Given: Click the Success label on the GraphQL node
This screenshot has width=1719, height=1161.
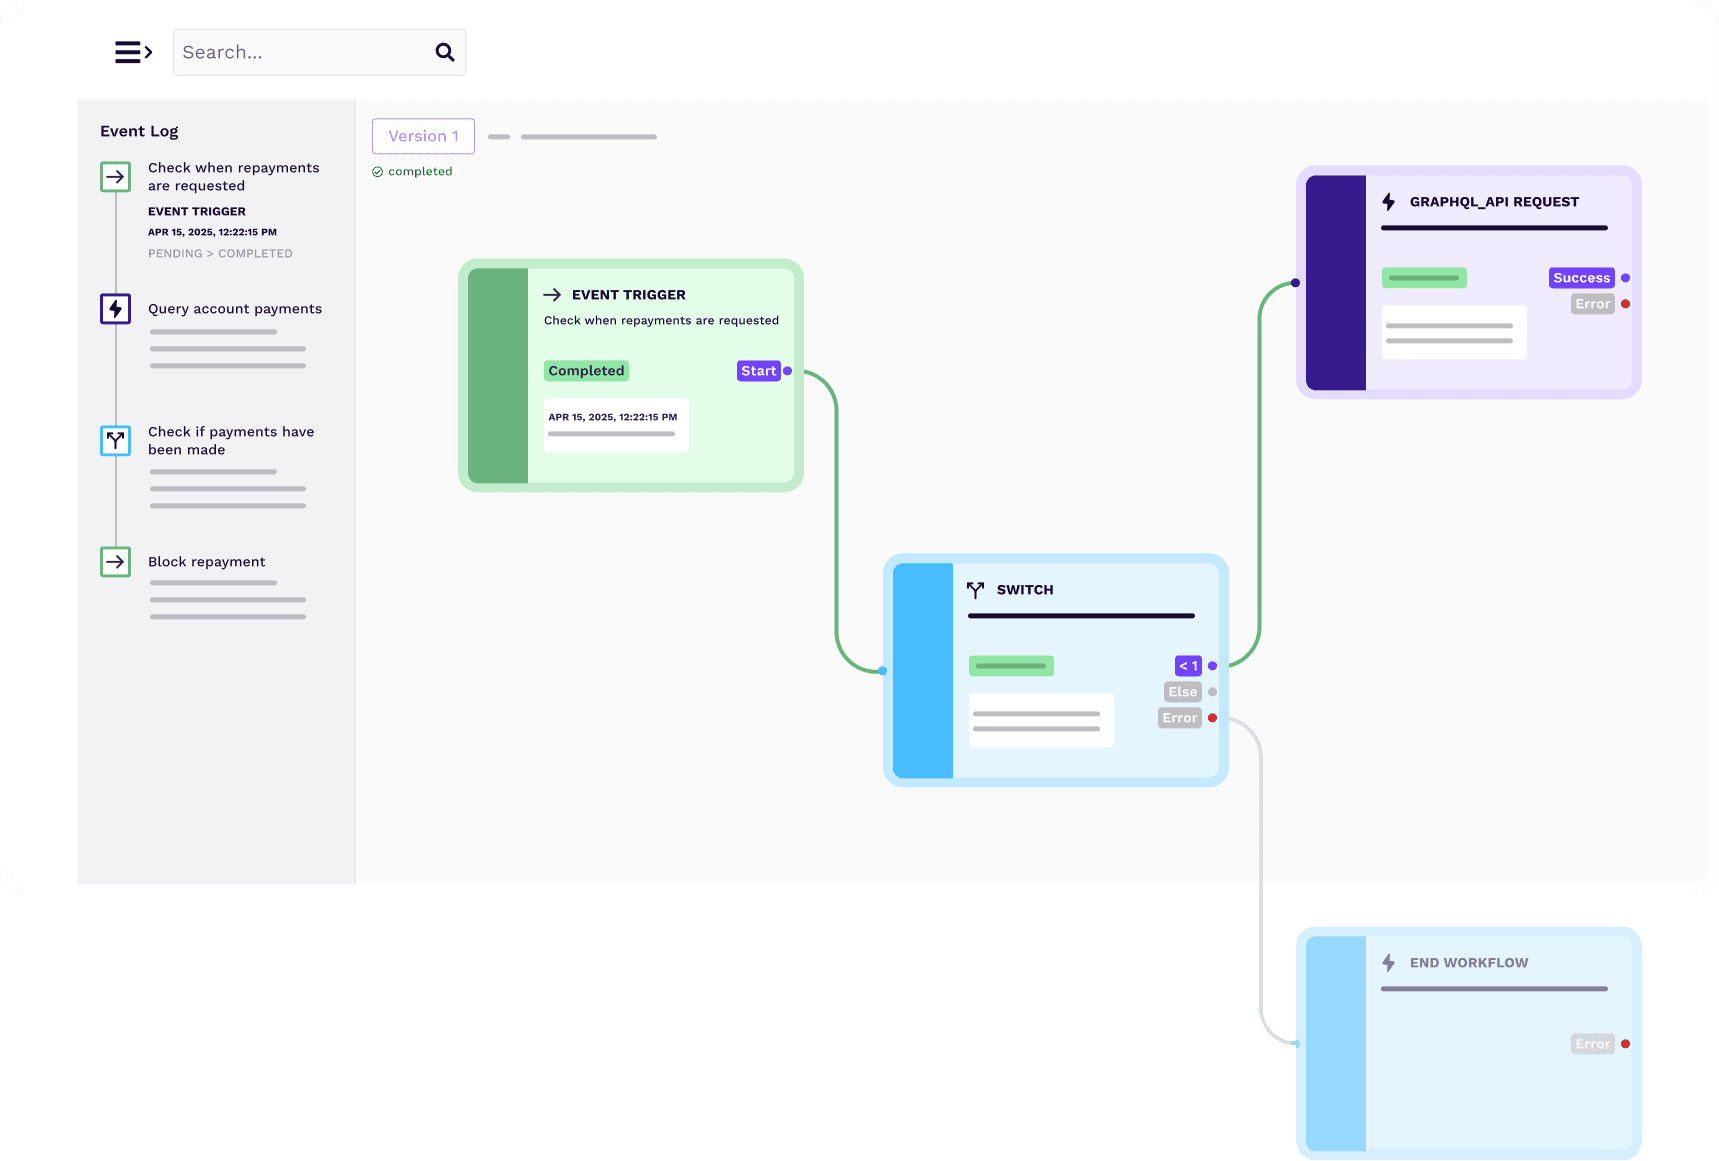Looking at the screenshot, I should click(x=1580, y=277).
